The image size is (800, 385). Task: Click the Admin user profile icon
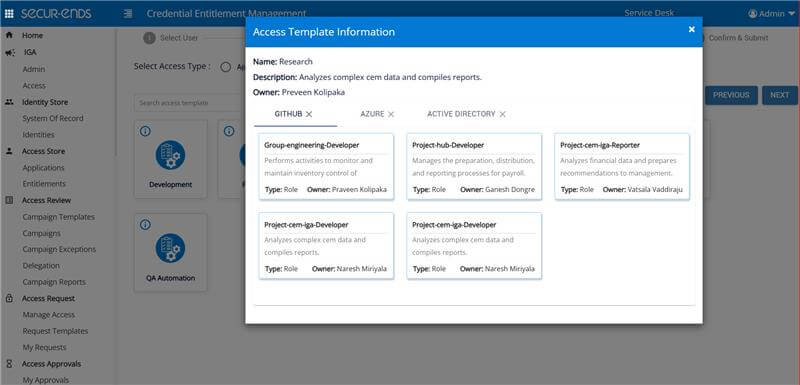(753, 14)
